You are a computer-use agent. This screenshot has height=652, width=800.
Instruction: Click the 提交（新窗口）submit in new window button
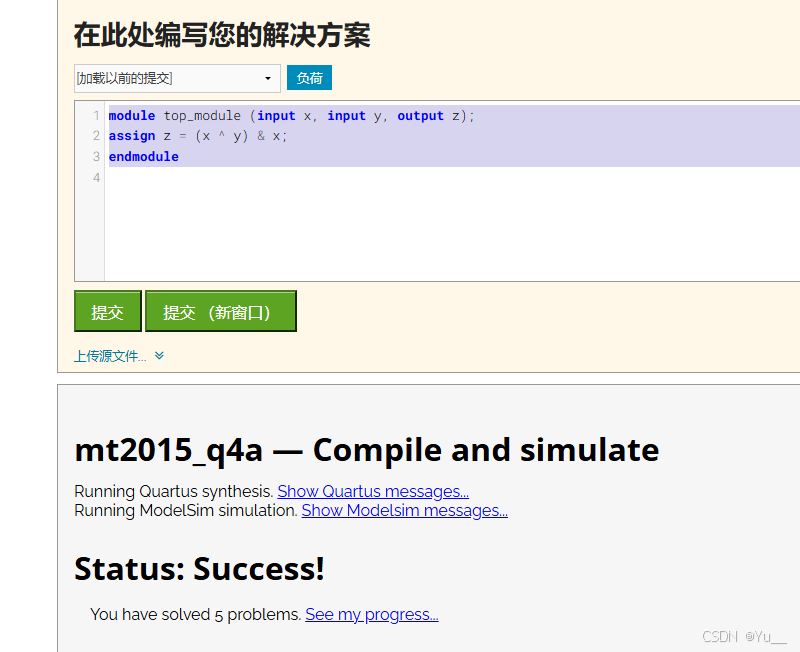pyautogui.click(x=220, y=311)
